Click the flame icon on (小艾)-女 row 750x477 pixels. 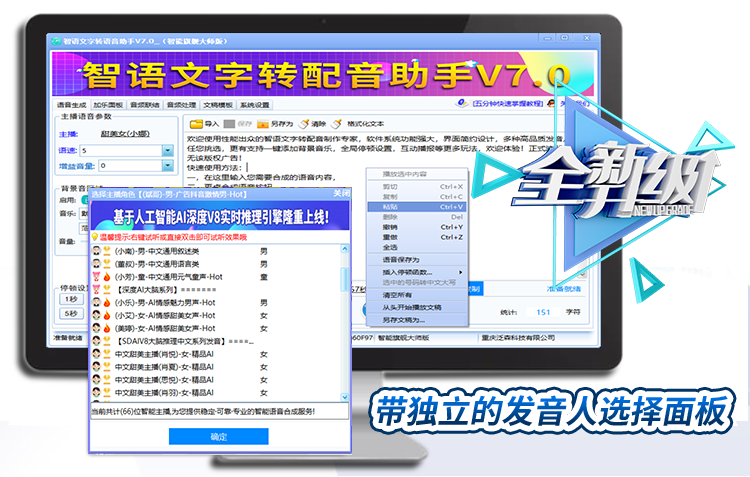[107, 315]
